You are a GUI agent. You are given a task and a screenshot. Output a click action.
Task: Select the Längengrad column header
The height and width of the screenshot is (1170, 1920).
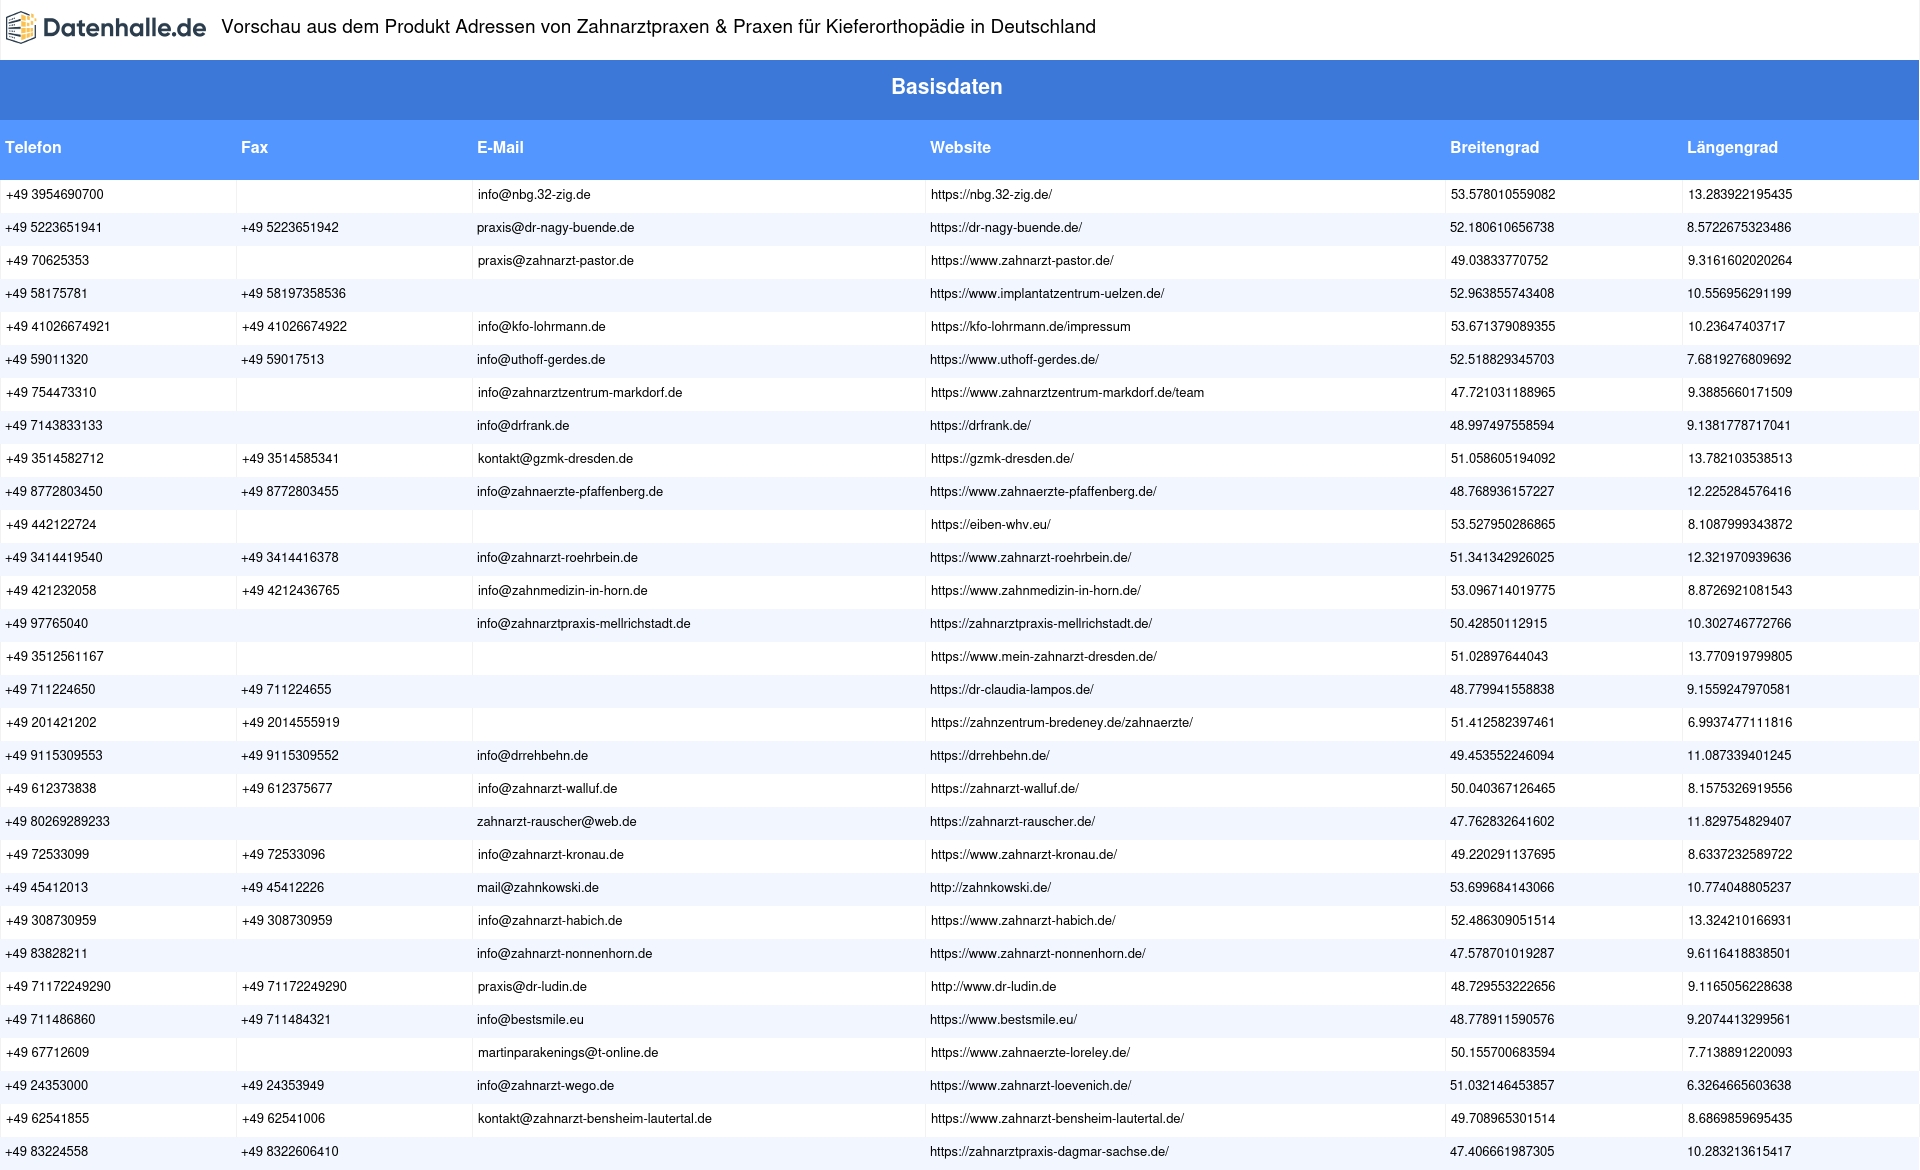(1732, 147)
